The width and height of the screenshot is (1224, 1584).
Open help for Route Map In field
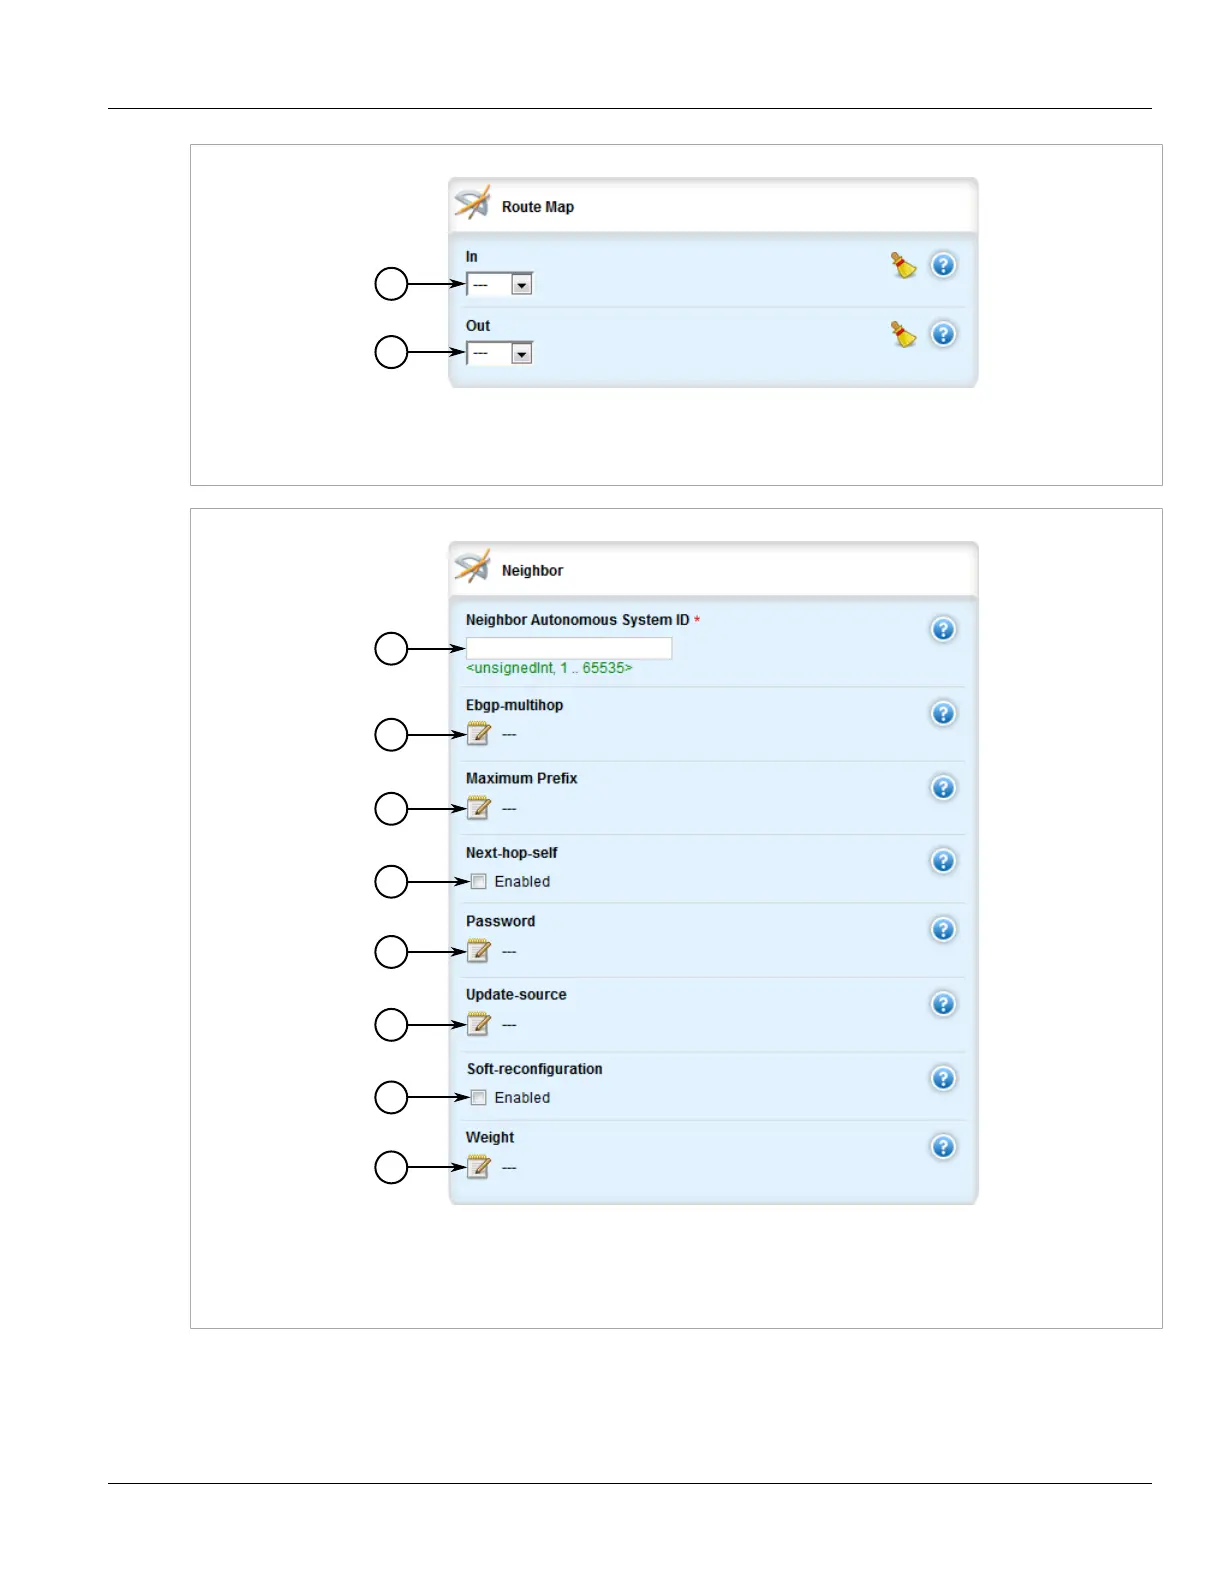coord(943,265)
